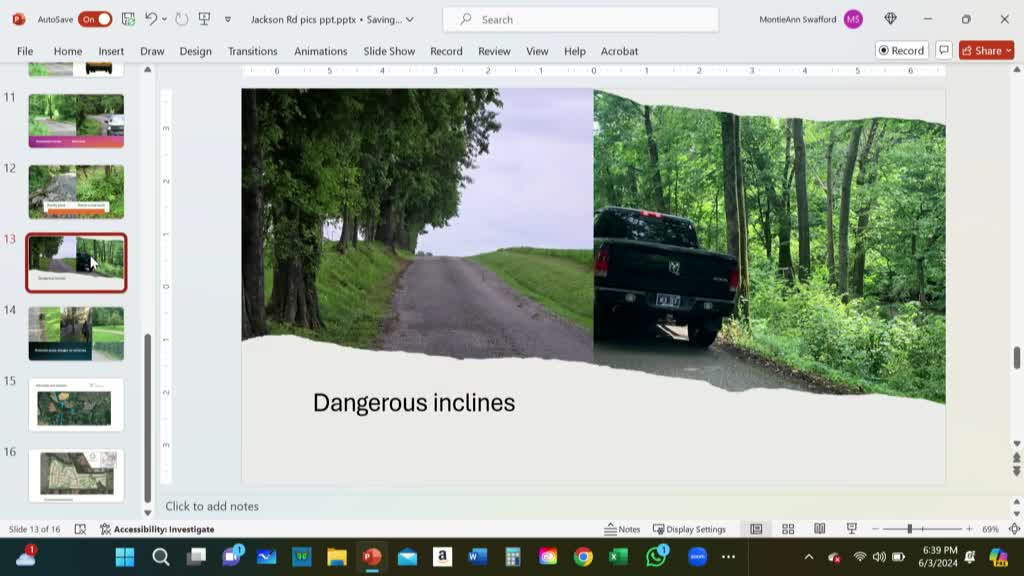This screenshot has width=1024, height=576.
Task: Expand the file name dropdown chevron
Action: point(410,19)
